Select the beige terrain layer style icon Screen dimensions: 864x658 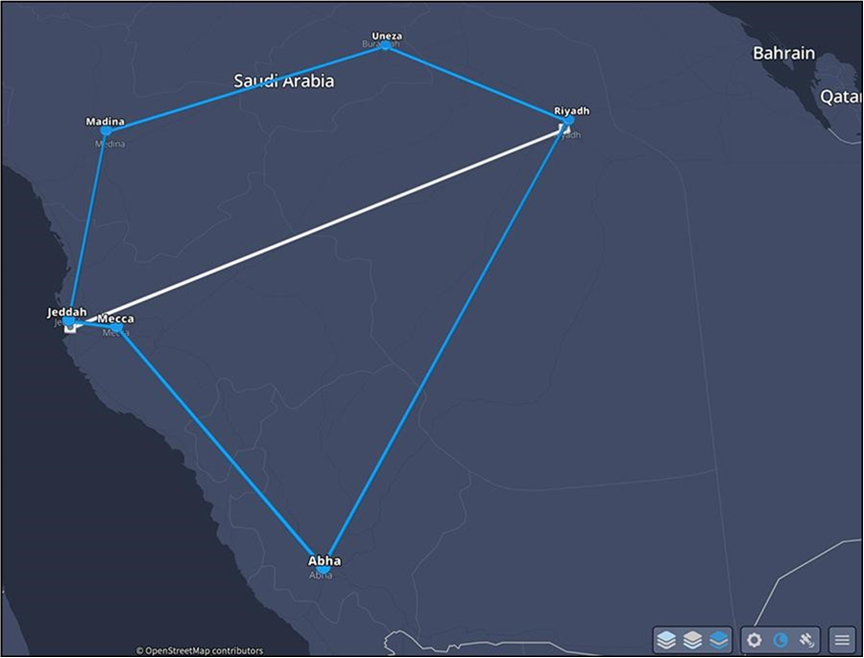point(693,639)
